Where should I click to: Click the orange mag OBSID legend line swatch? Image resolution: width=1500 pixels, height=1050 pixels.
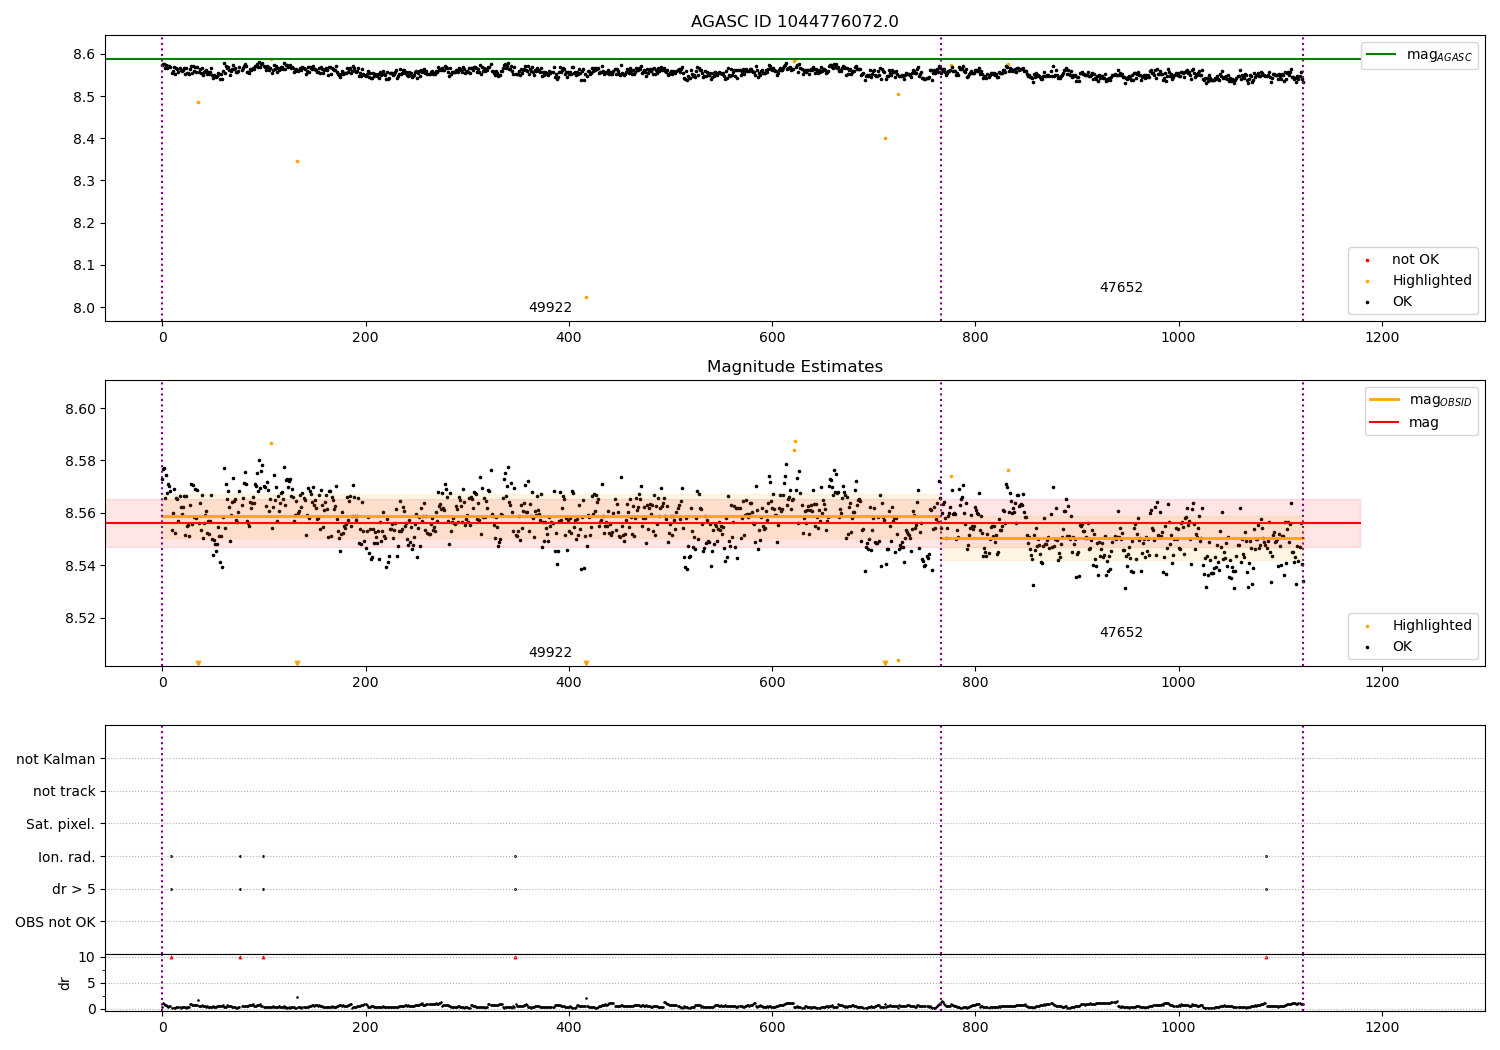click(1385, 399)
